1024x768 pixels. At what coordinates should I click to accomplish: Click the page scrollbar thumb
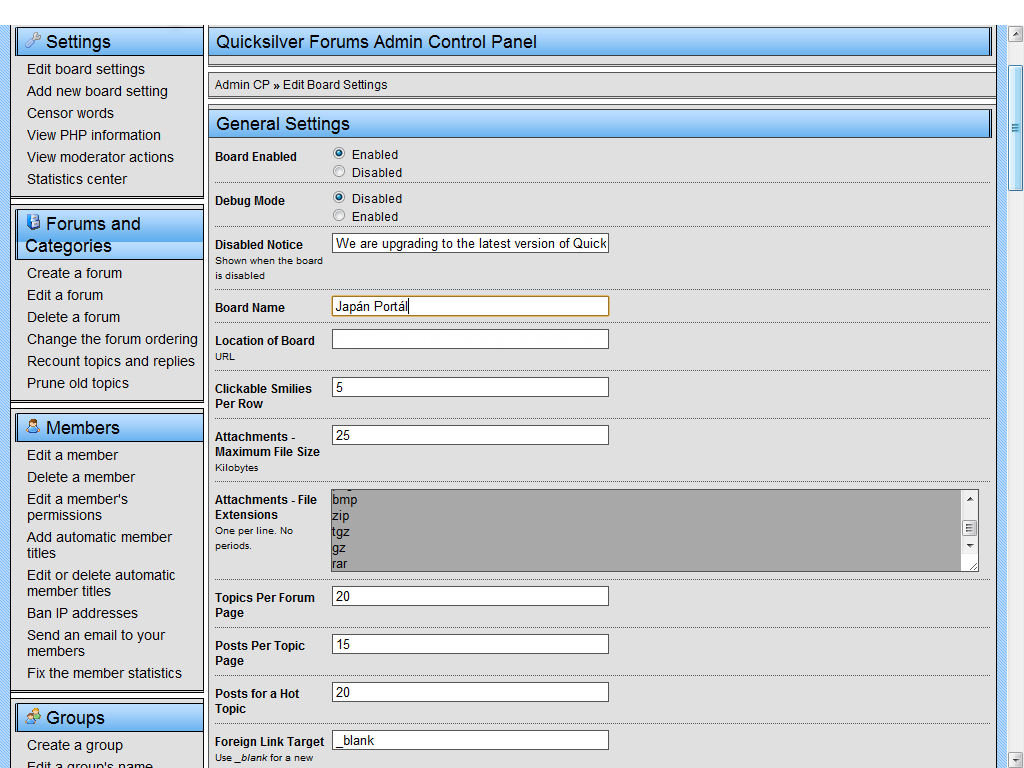coord(1016,128)
